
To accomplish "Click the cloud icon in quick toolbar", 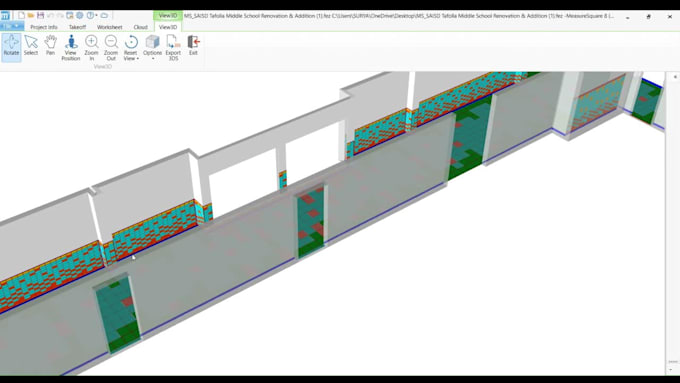I will click(x=105, y=16).
